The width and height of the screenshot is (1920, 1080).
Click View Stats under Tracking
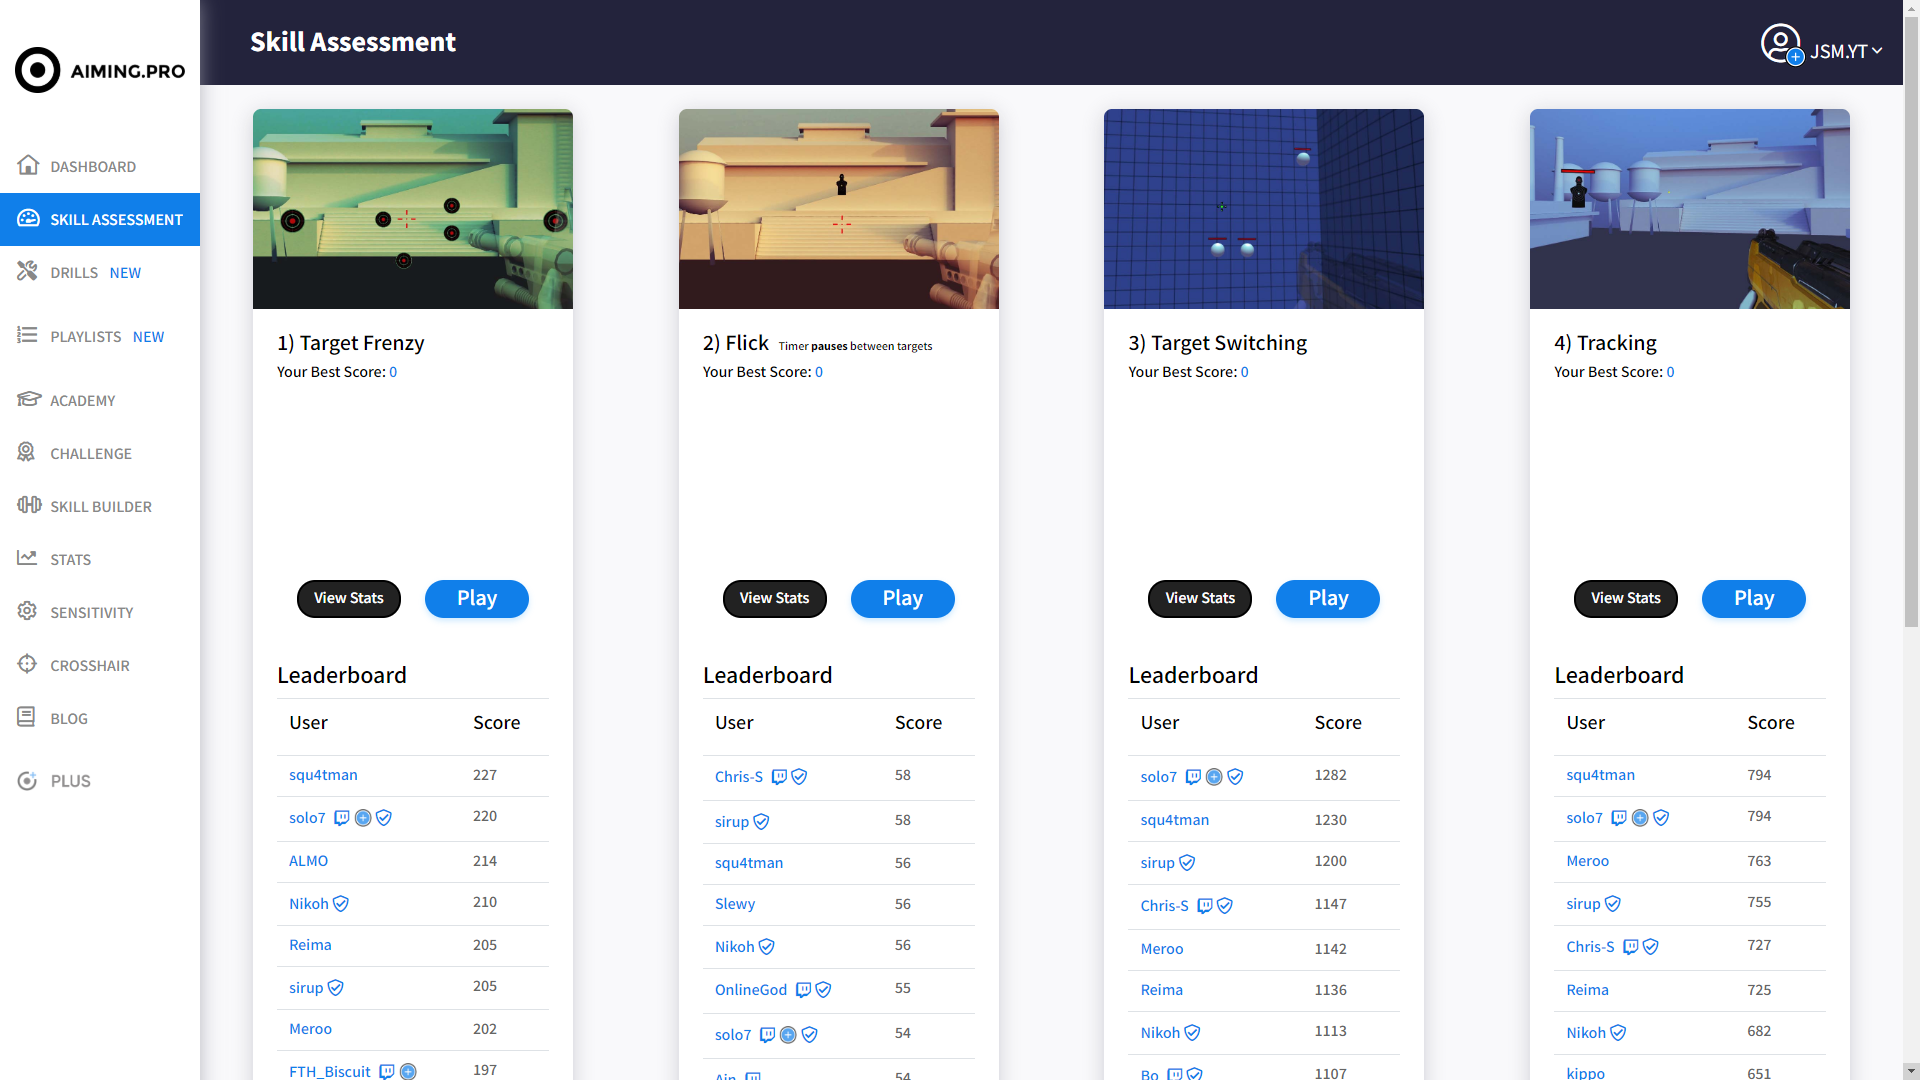(x=1625, y=599)
